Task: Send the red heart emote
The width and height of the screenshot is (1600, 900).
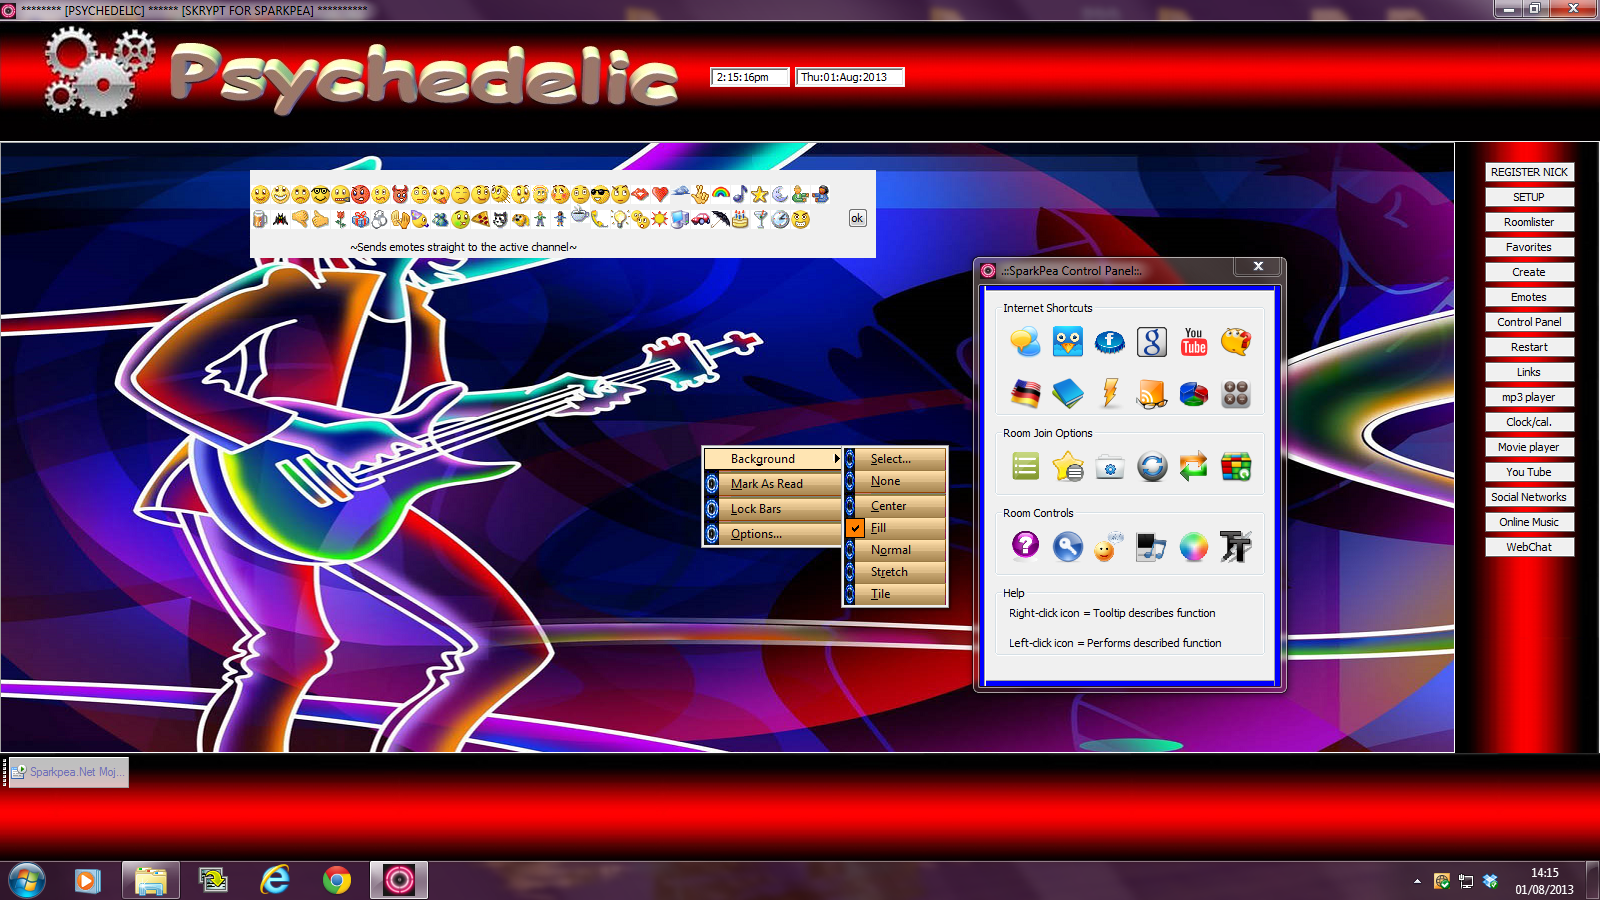Action: (x=660, y=195)
